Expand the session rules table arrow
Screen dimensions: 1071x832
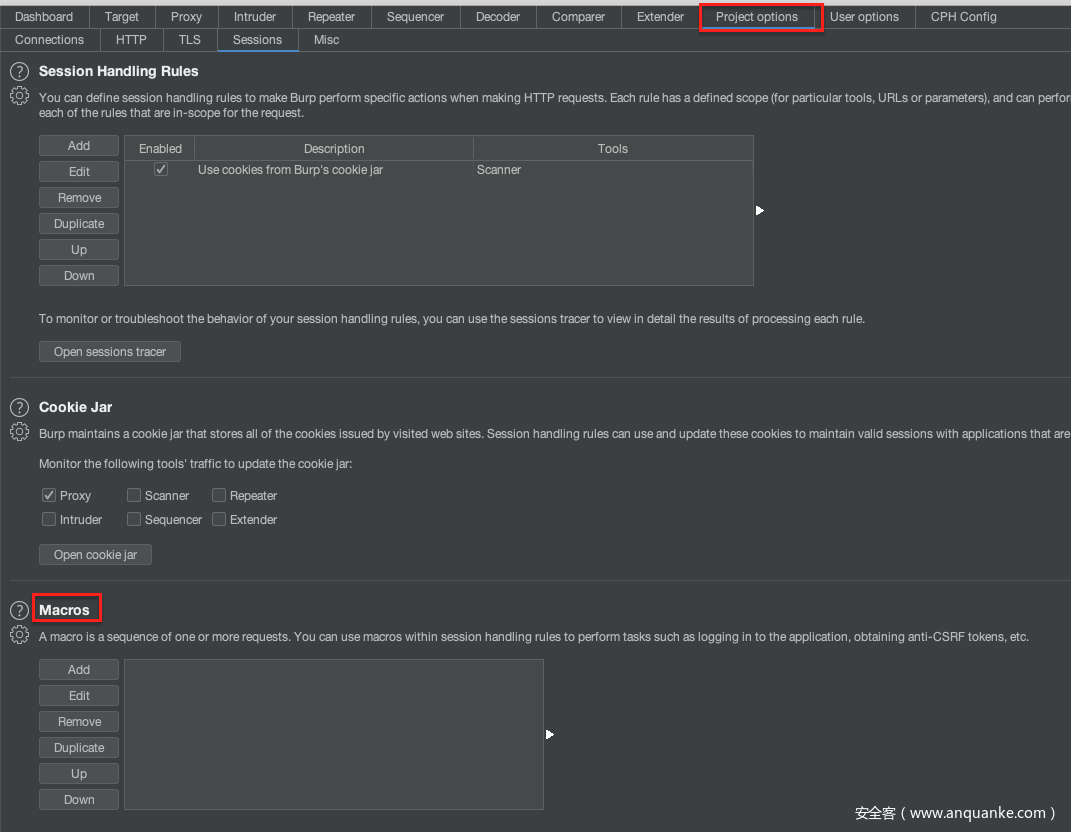tap(760, 211)
